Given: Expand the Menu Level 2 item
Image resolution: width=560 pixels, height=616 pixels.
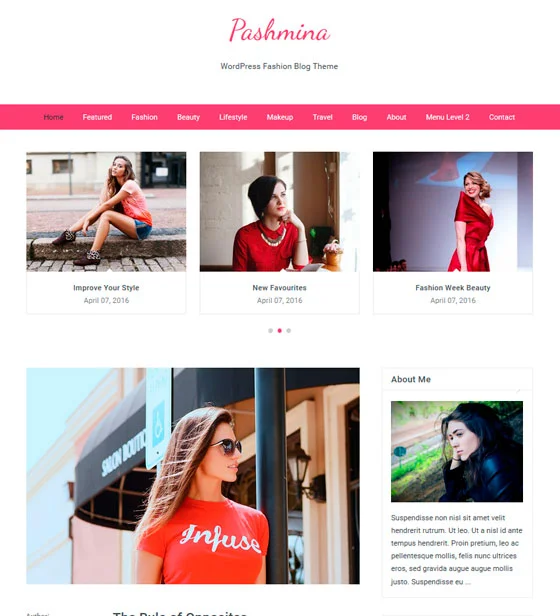Looking at the screenshot, I should click(x=448, y=117).
